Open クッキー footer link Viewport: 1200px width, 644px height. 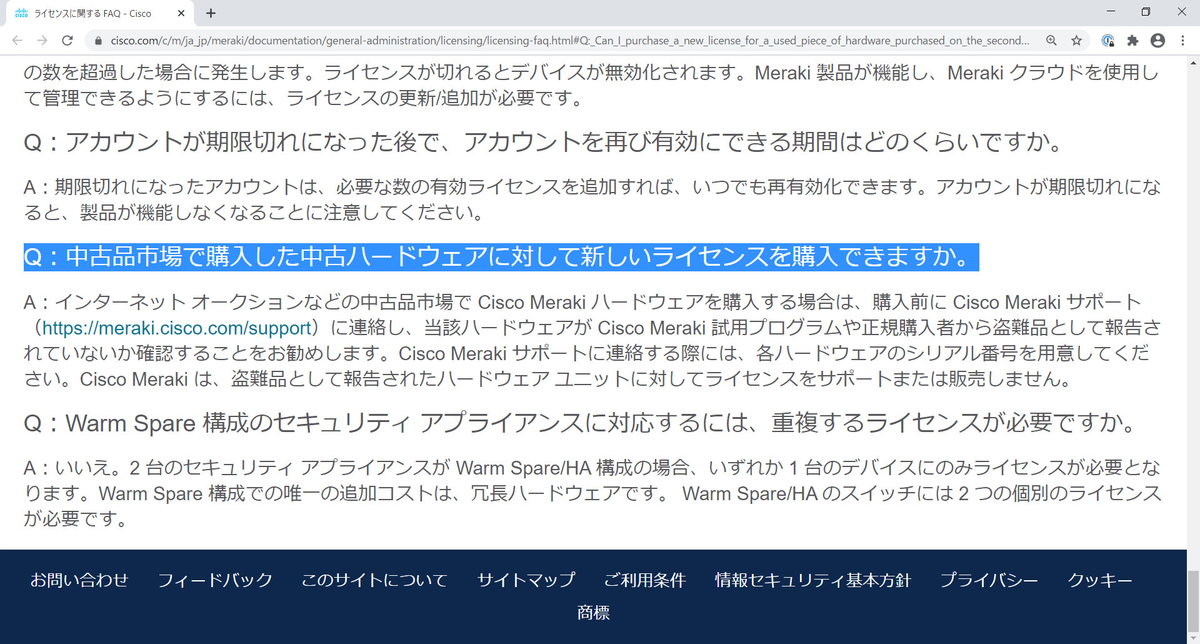click(1100, 580)
